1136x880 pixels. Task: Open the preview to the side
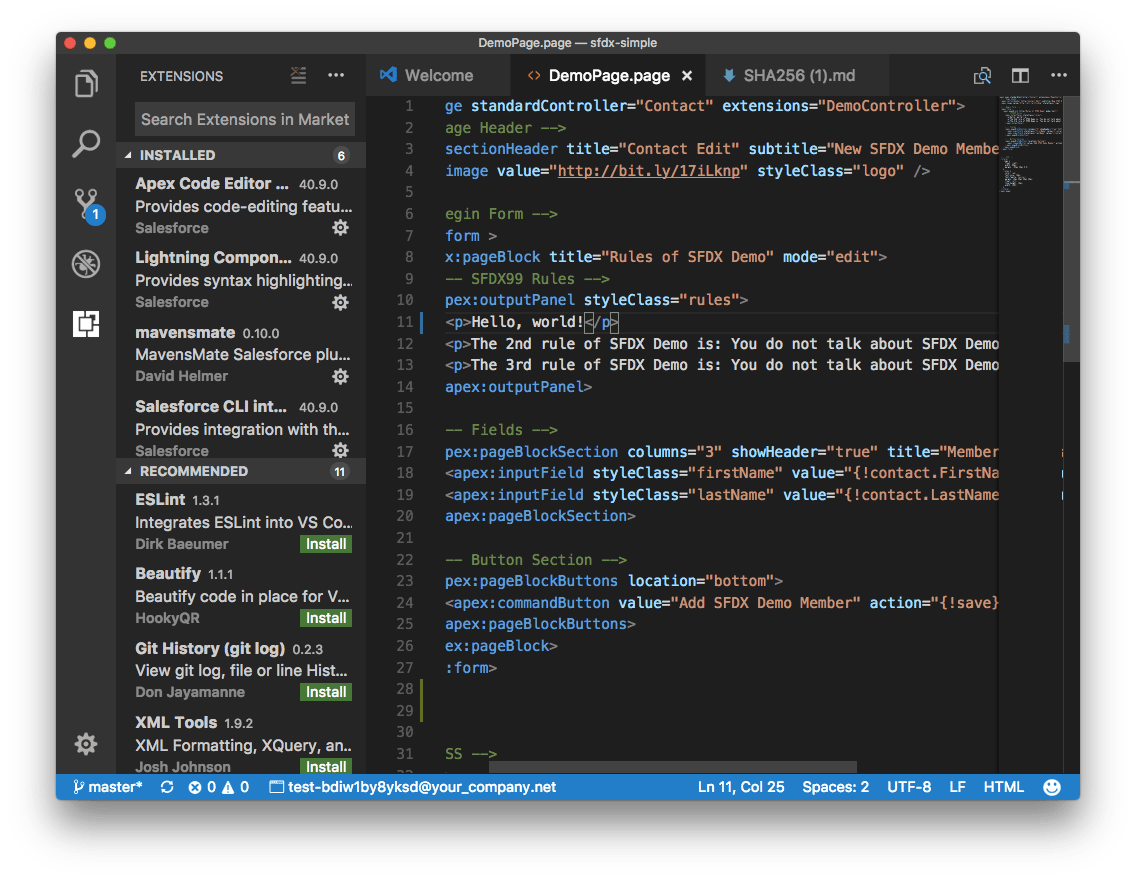(x=982, y=75)
